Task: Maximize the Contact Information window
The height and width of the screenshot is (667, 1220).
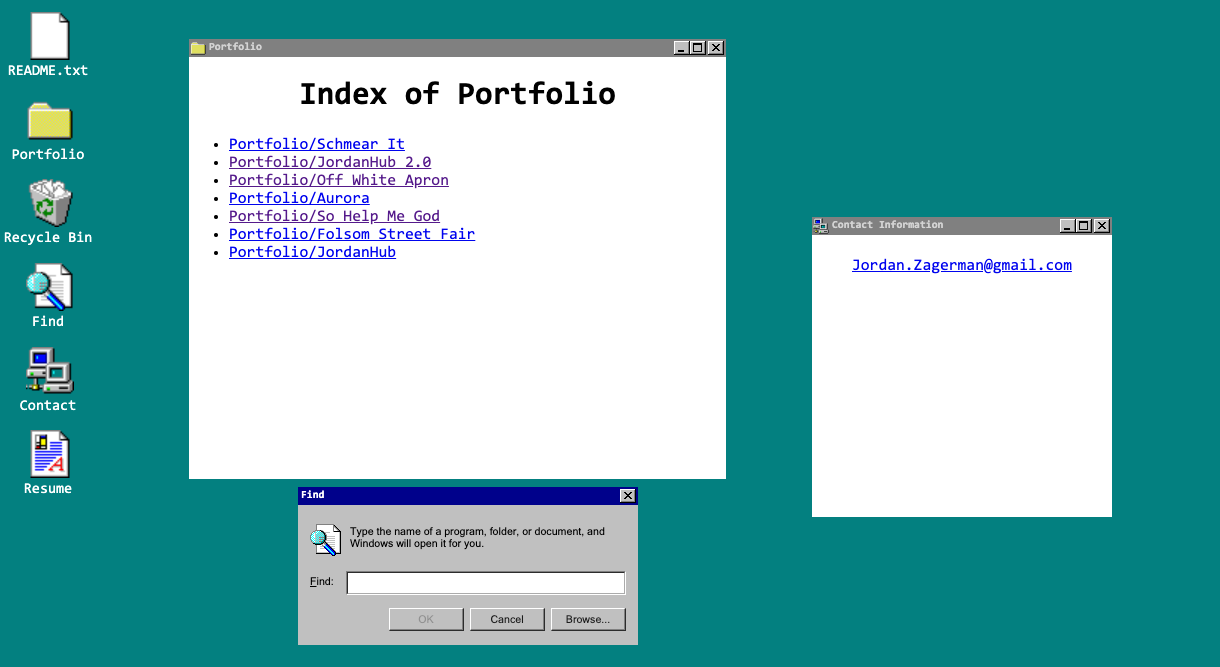Action: click(x=1083, y=226)
